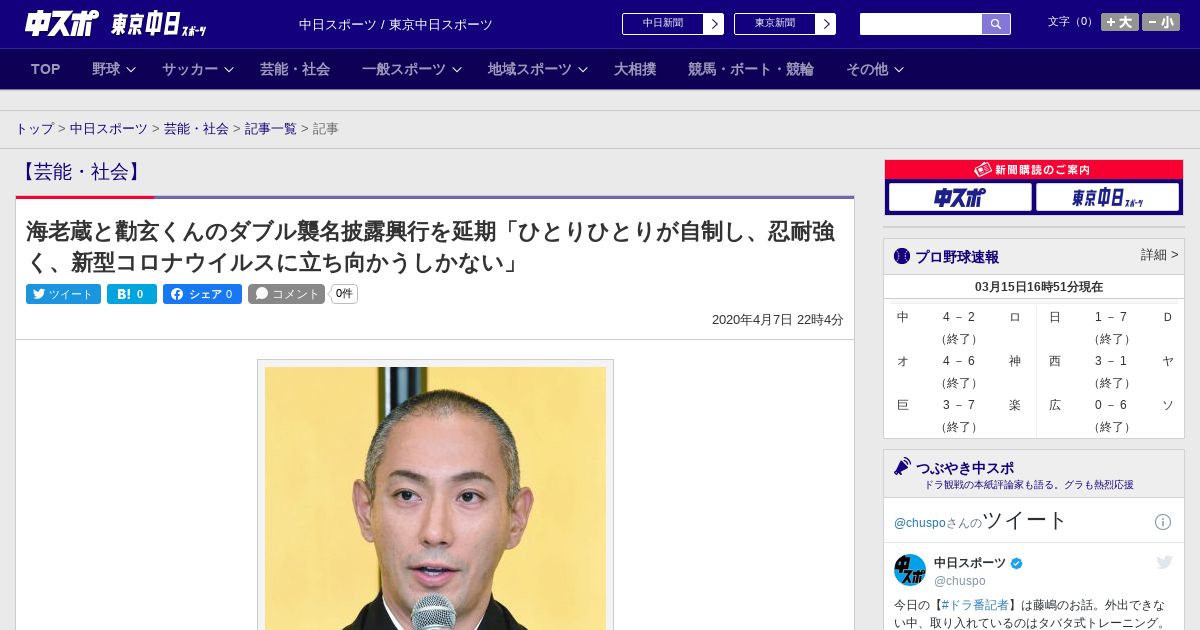The height and width of the screenshot is (630, 1200).
Task: Click the 中日新聞 arrow button
Action: coord(713,24)
